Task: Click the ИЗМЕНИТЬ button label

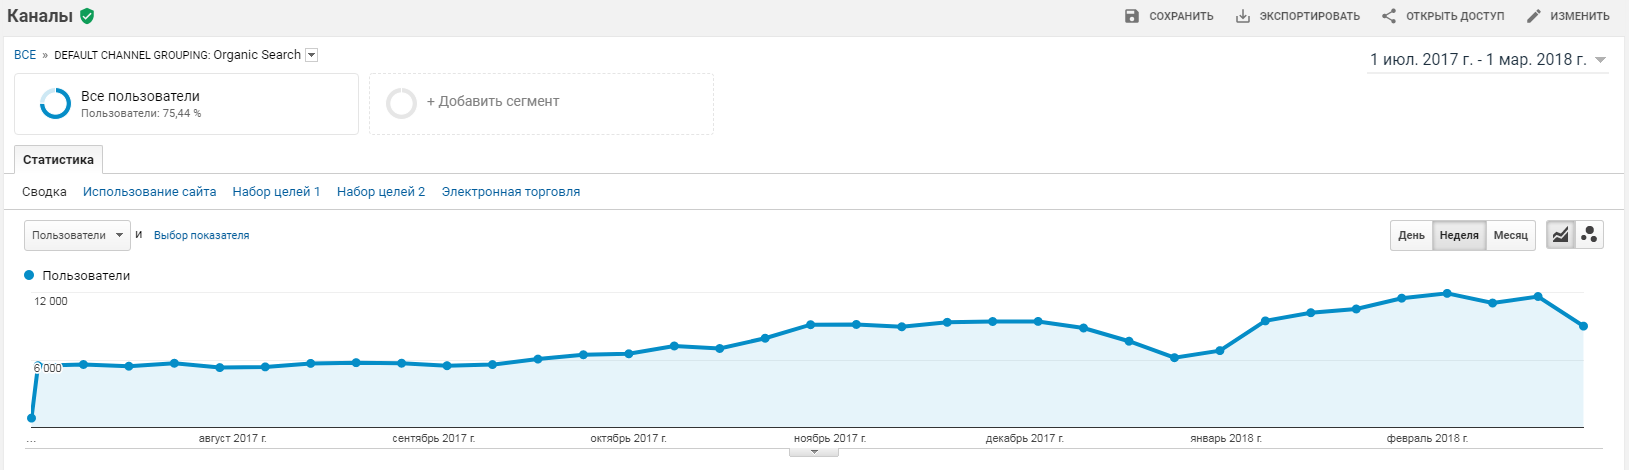Action: (1580, 16)
